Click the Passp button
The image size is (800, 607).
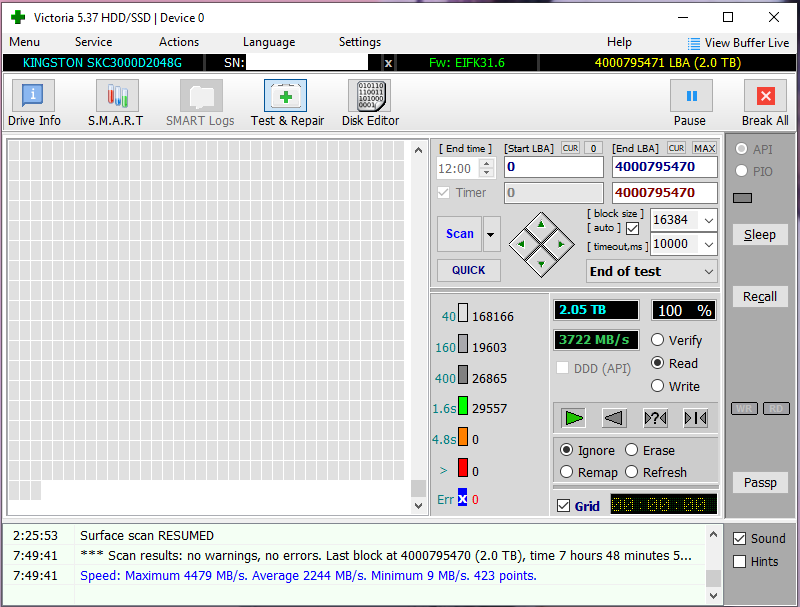click(760, 482)
